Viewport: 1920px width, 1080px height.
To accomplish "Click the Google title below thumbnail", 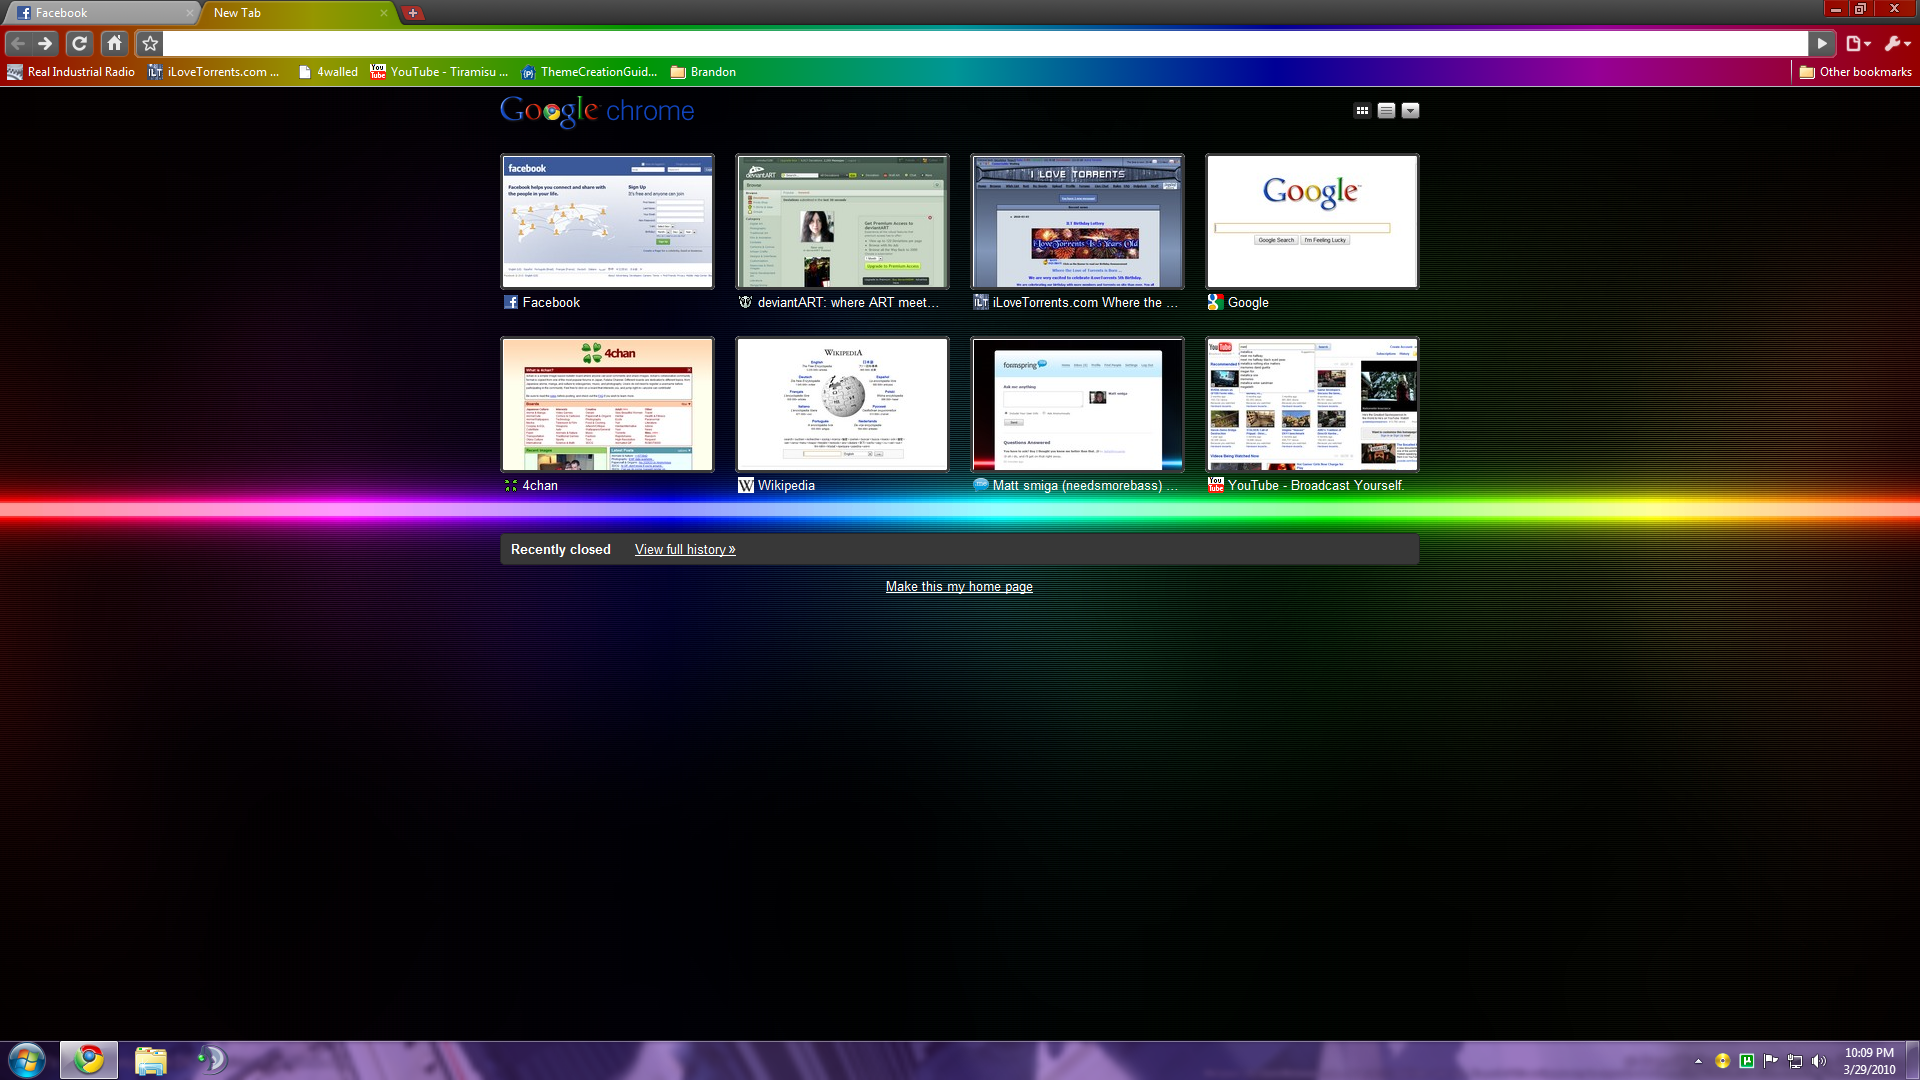I will 1248,302.
